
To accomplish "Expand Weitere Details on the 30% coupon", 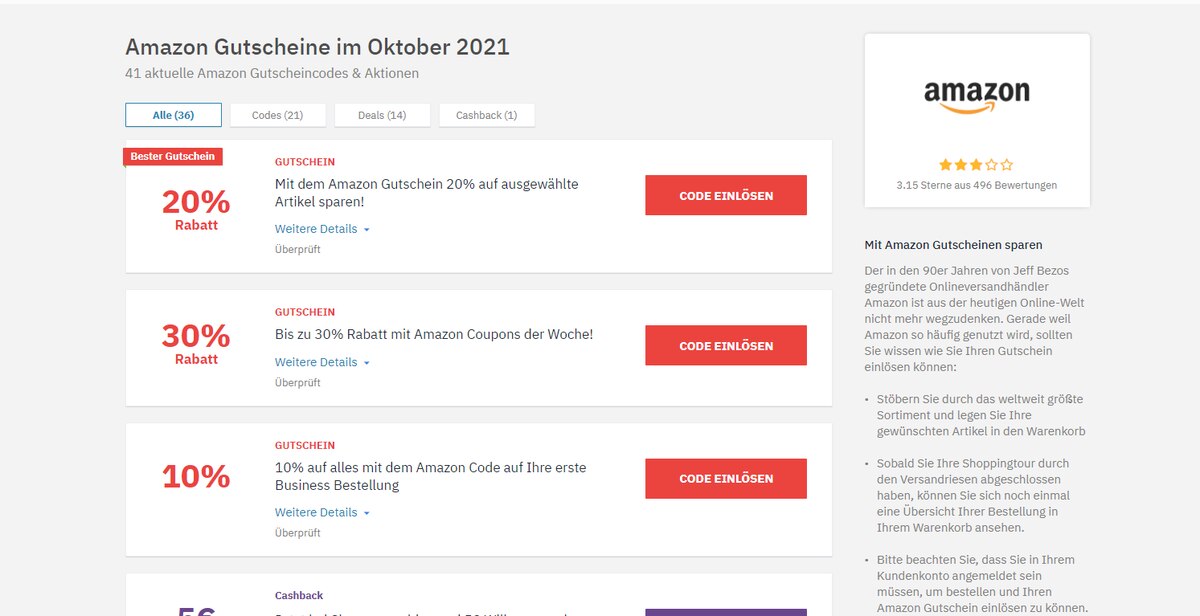I will tap(322, 362).
